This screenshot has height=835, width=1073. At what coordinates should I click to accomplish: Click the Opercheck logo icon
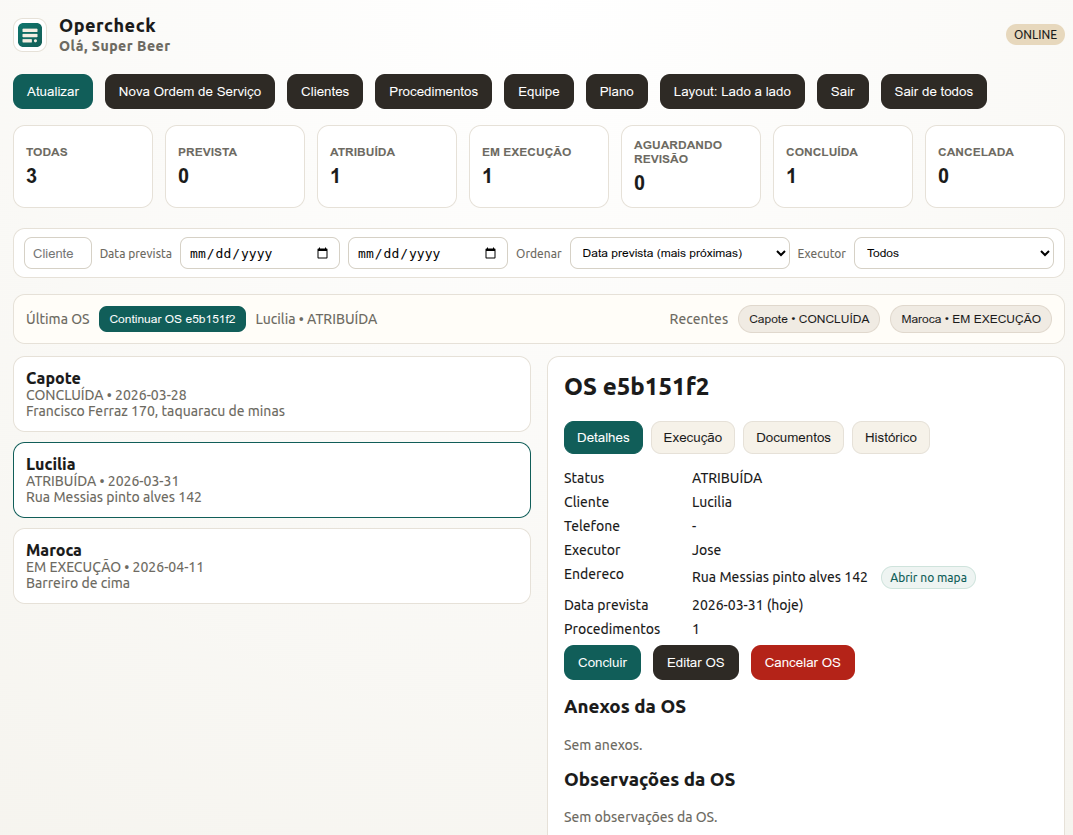[29, 34]
